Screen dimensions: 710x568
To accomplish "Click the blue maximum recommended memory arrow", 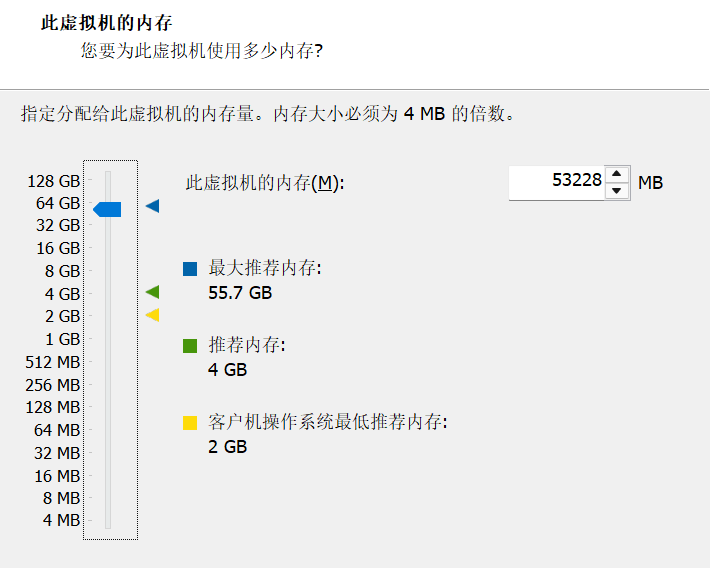I will coord(153,206).
